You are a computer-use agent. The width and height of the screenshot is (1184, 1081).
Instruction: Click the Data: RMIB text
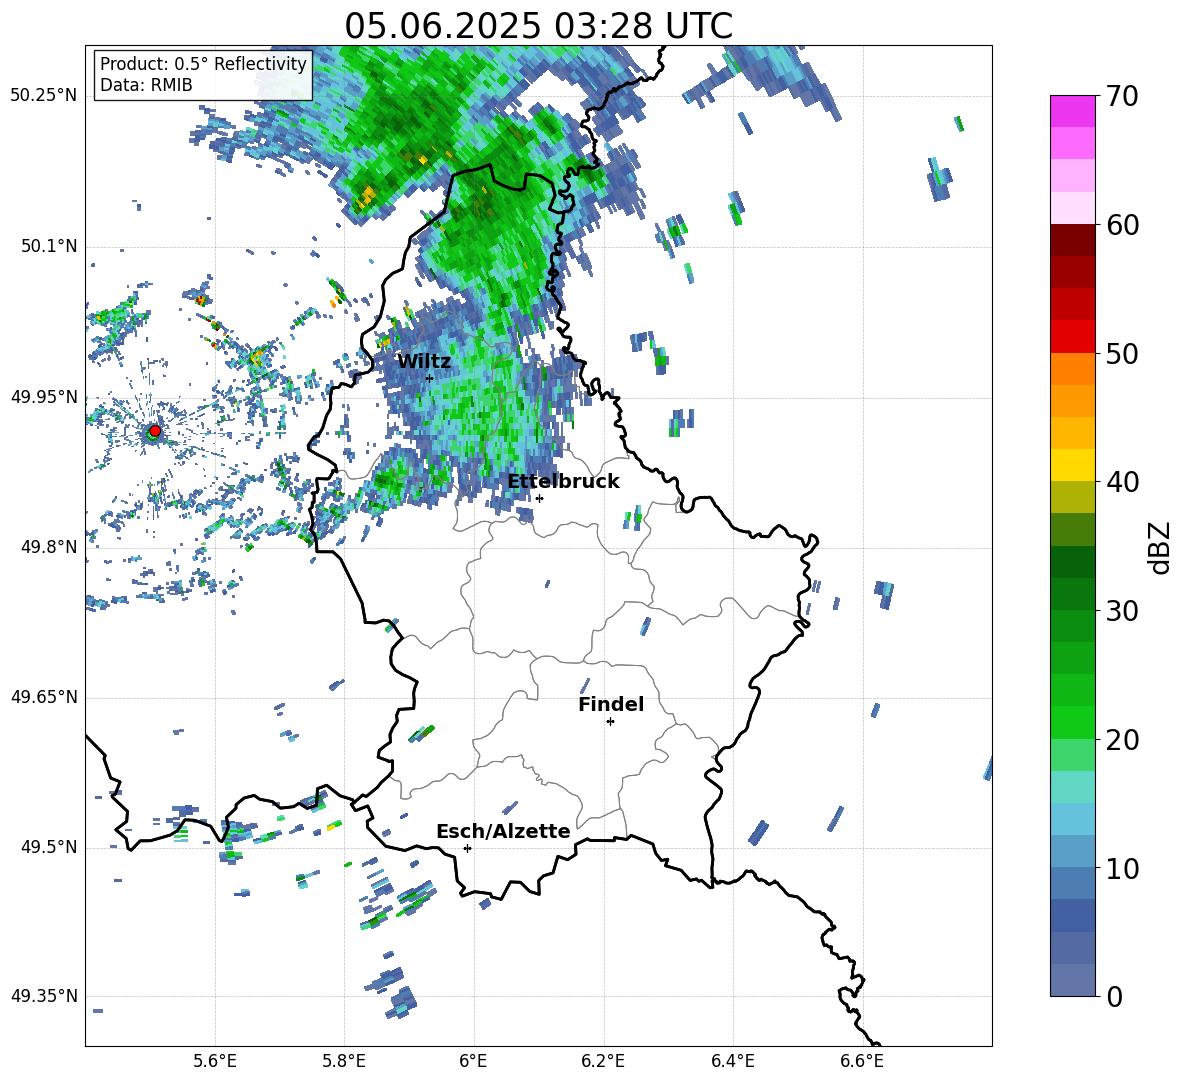(x=146, y=85)
